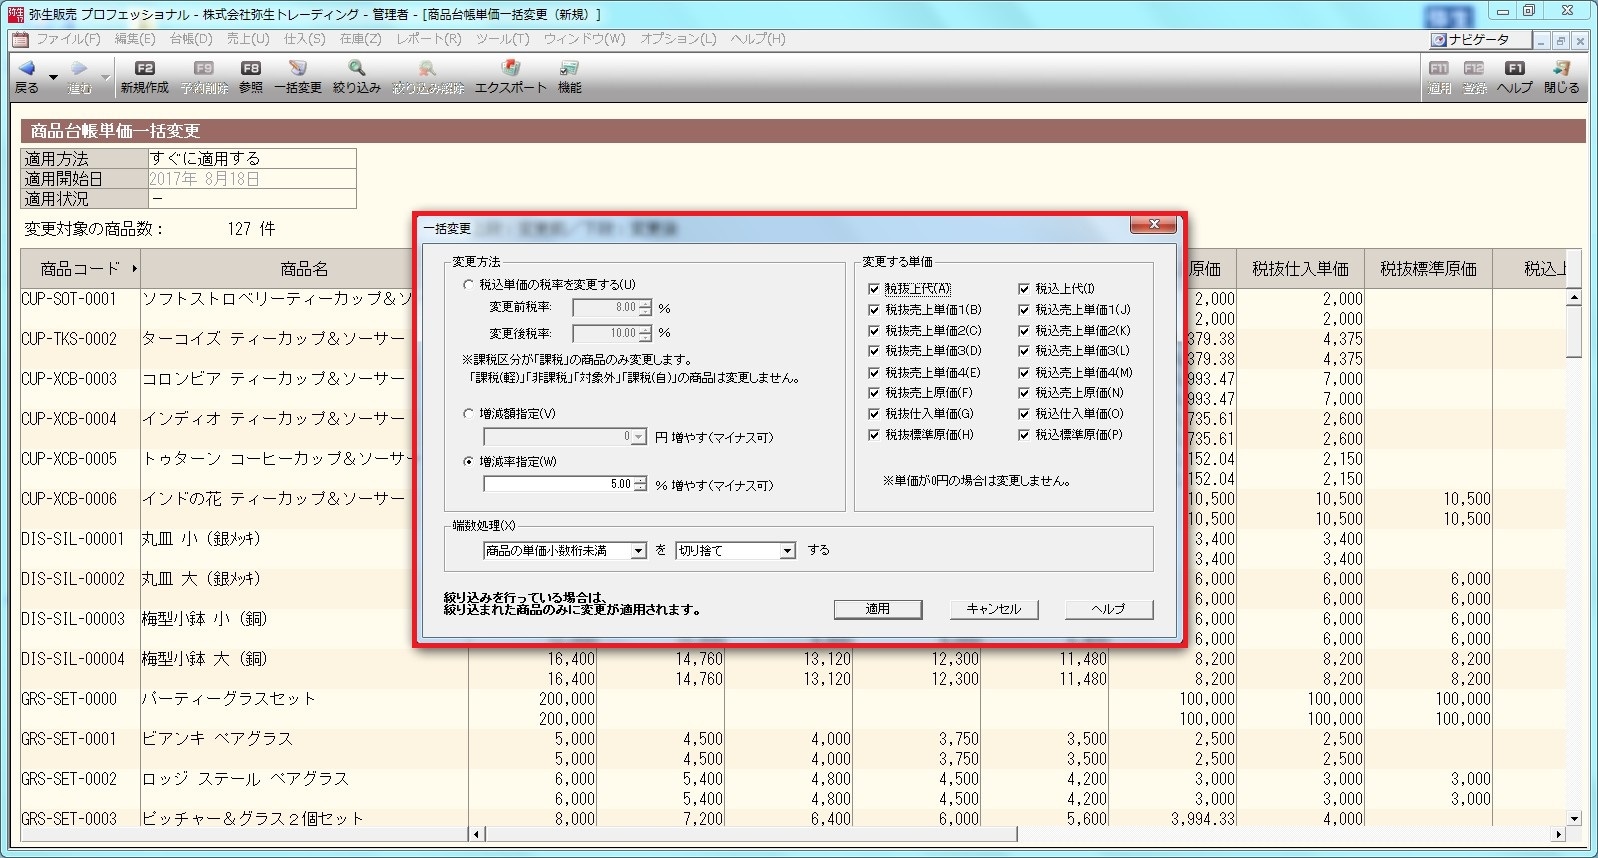Select 税込単価の税率を変更する radio button

tap(468, 285)
